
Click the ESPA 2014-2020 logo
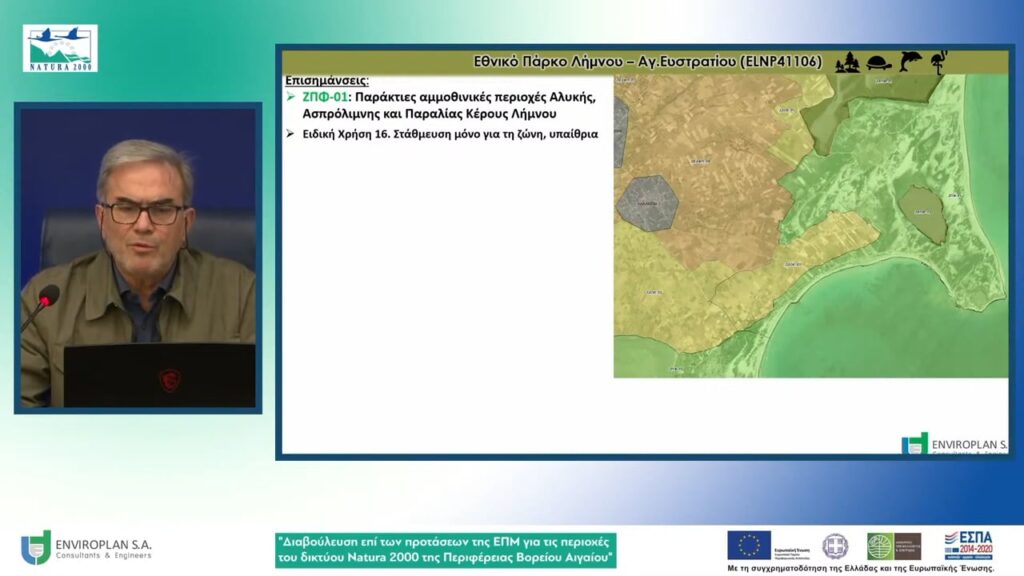[x=968, y=545]
